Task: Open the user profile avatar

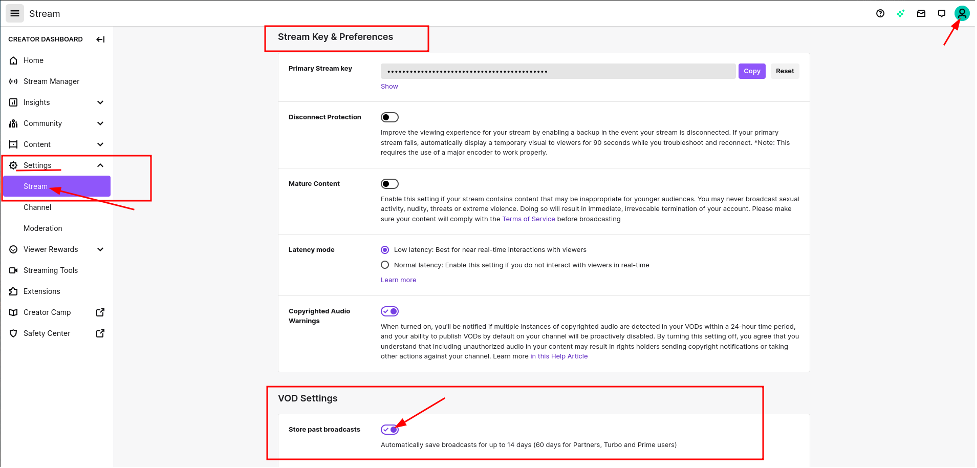Action: pyautogui.click(x=962, y=13)
